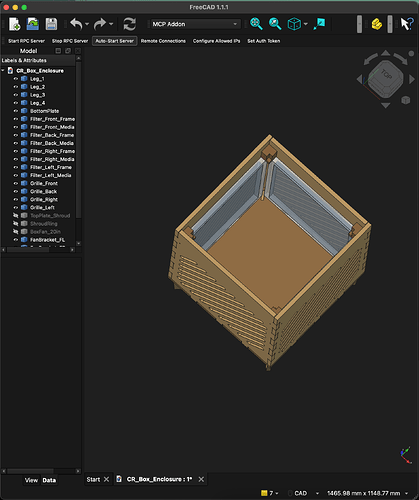Undo the last action

76,24
